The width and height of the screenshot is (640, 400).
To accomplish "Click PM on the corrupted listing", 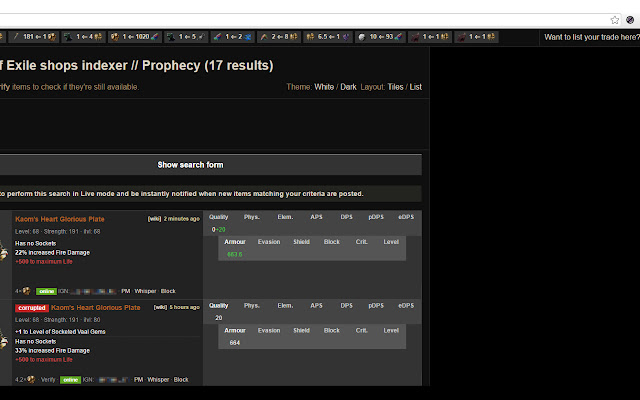I will point(139,380).
